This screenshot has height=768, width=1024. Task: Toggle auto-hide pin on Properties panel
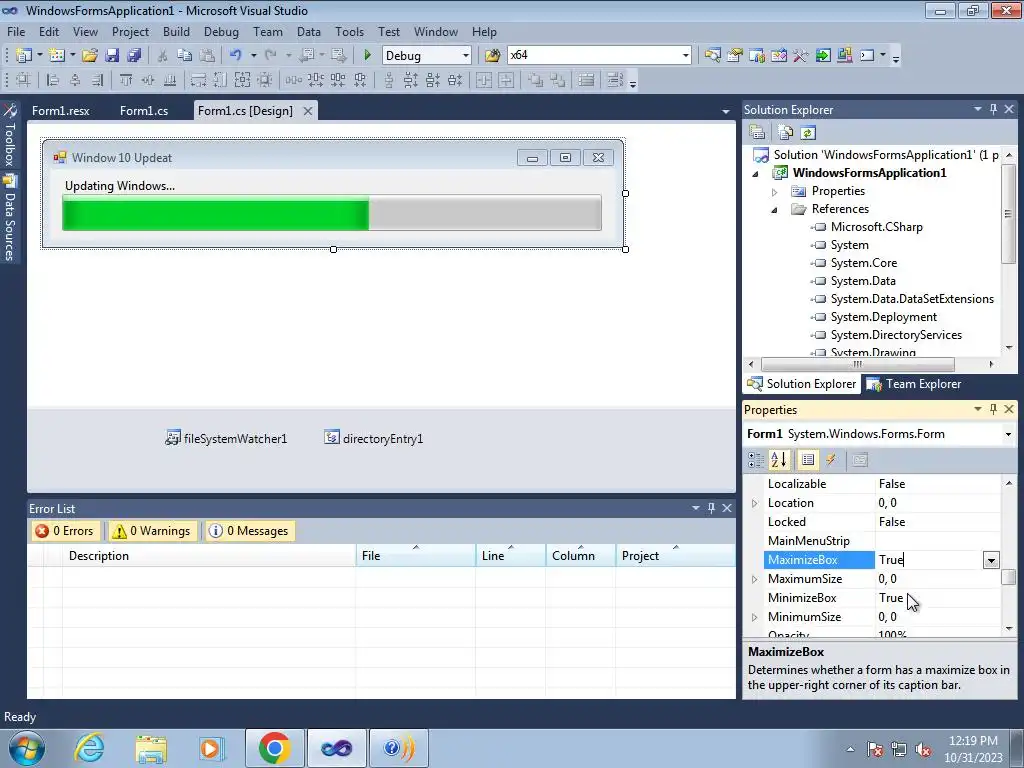tap(993, 409)
